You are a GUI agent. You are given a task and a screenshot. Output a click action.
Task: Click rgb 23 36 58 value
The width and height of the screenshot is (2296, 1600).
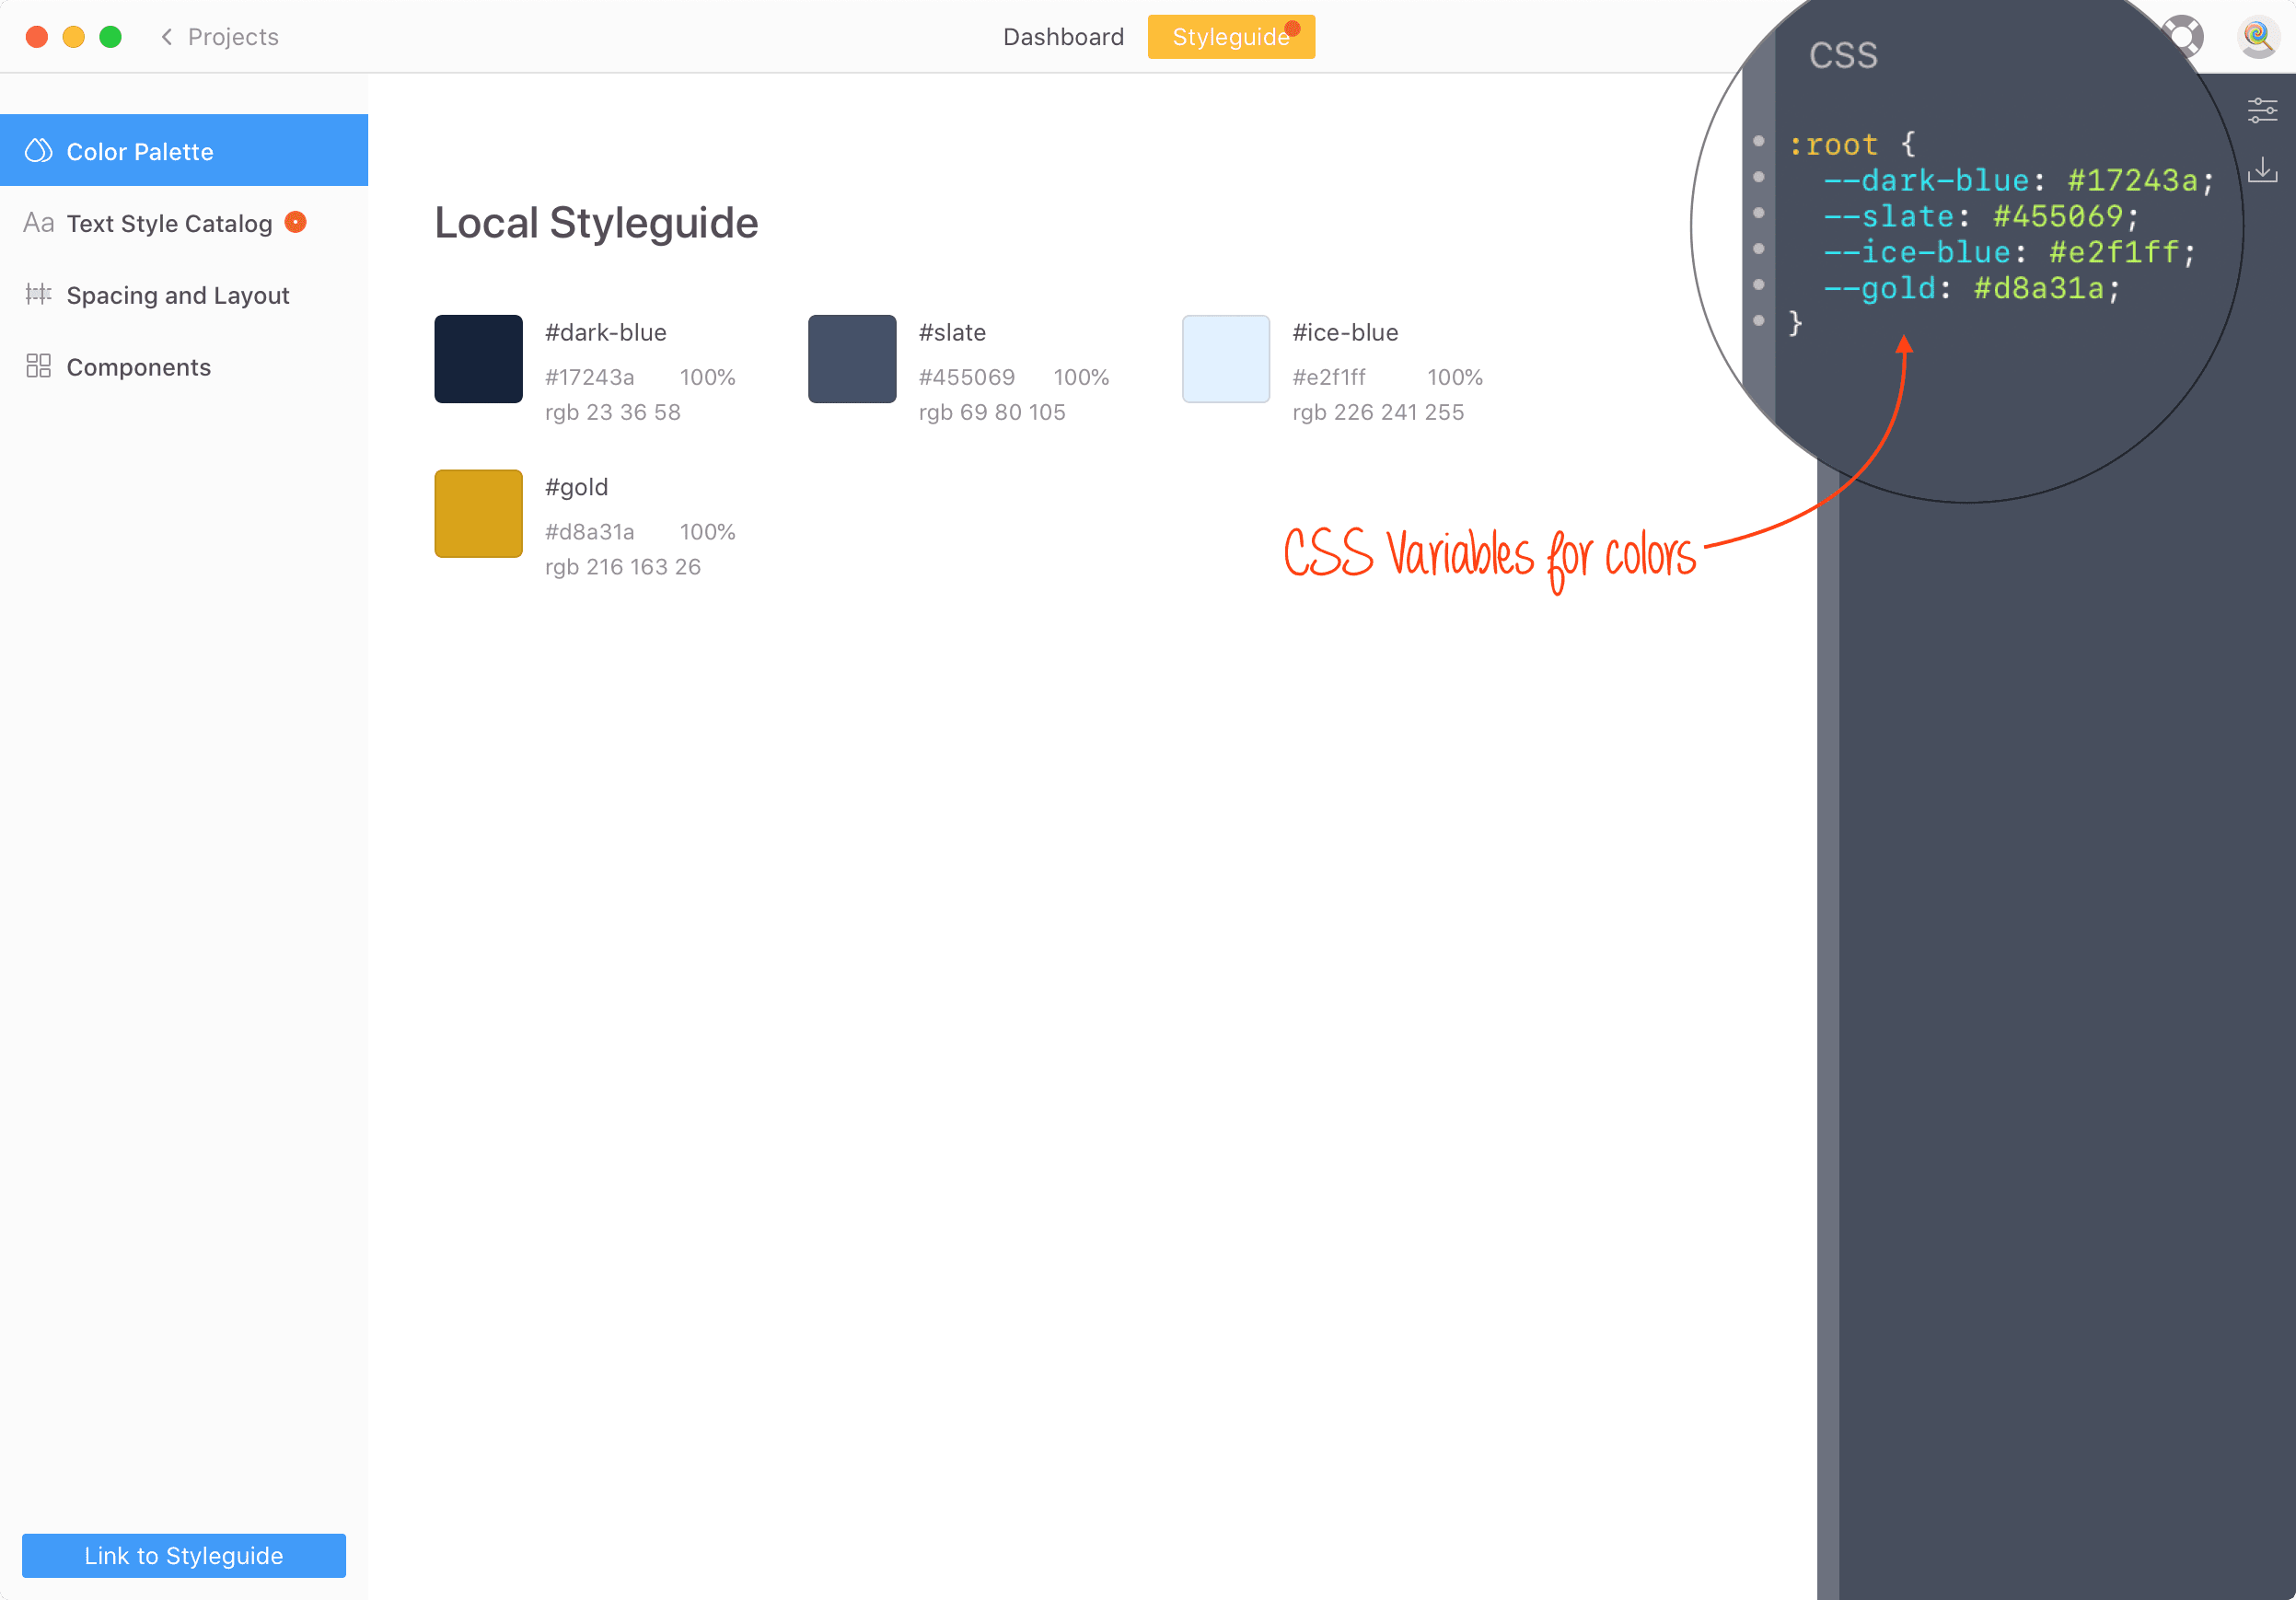(x=613, y=412)
